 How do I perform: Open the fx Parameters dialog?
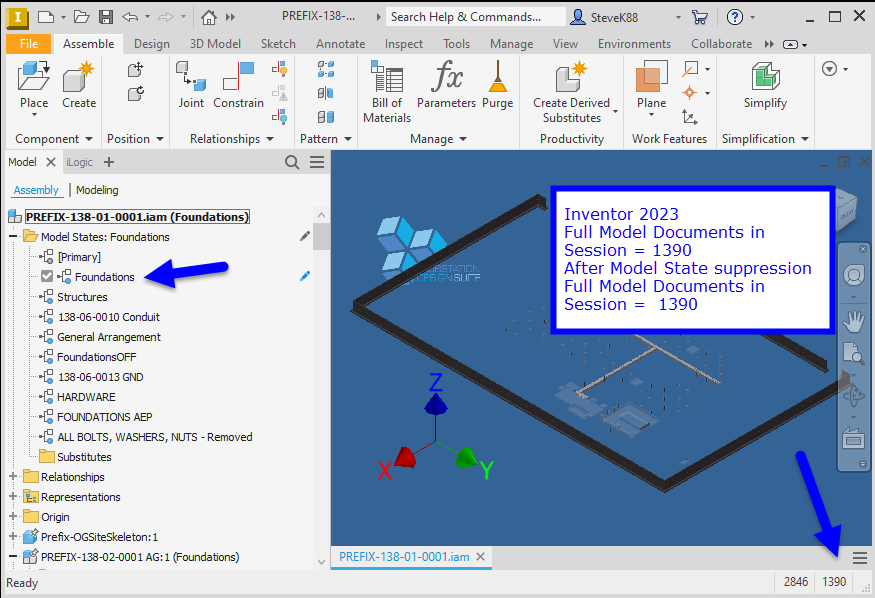click(446, 76)
